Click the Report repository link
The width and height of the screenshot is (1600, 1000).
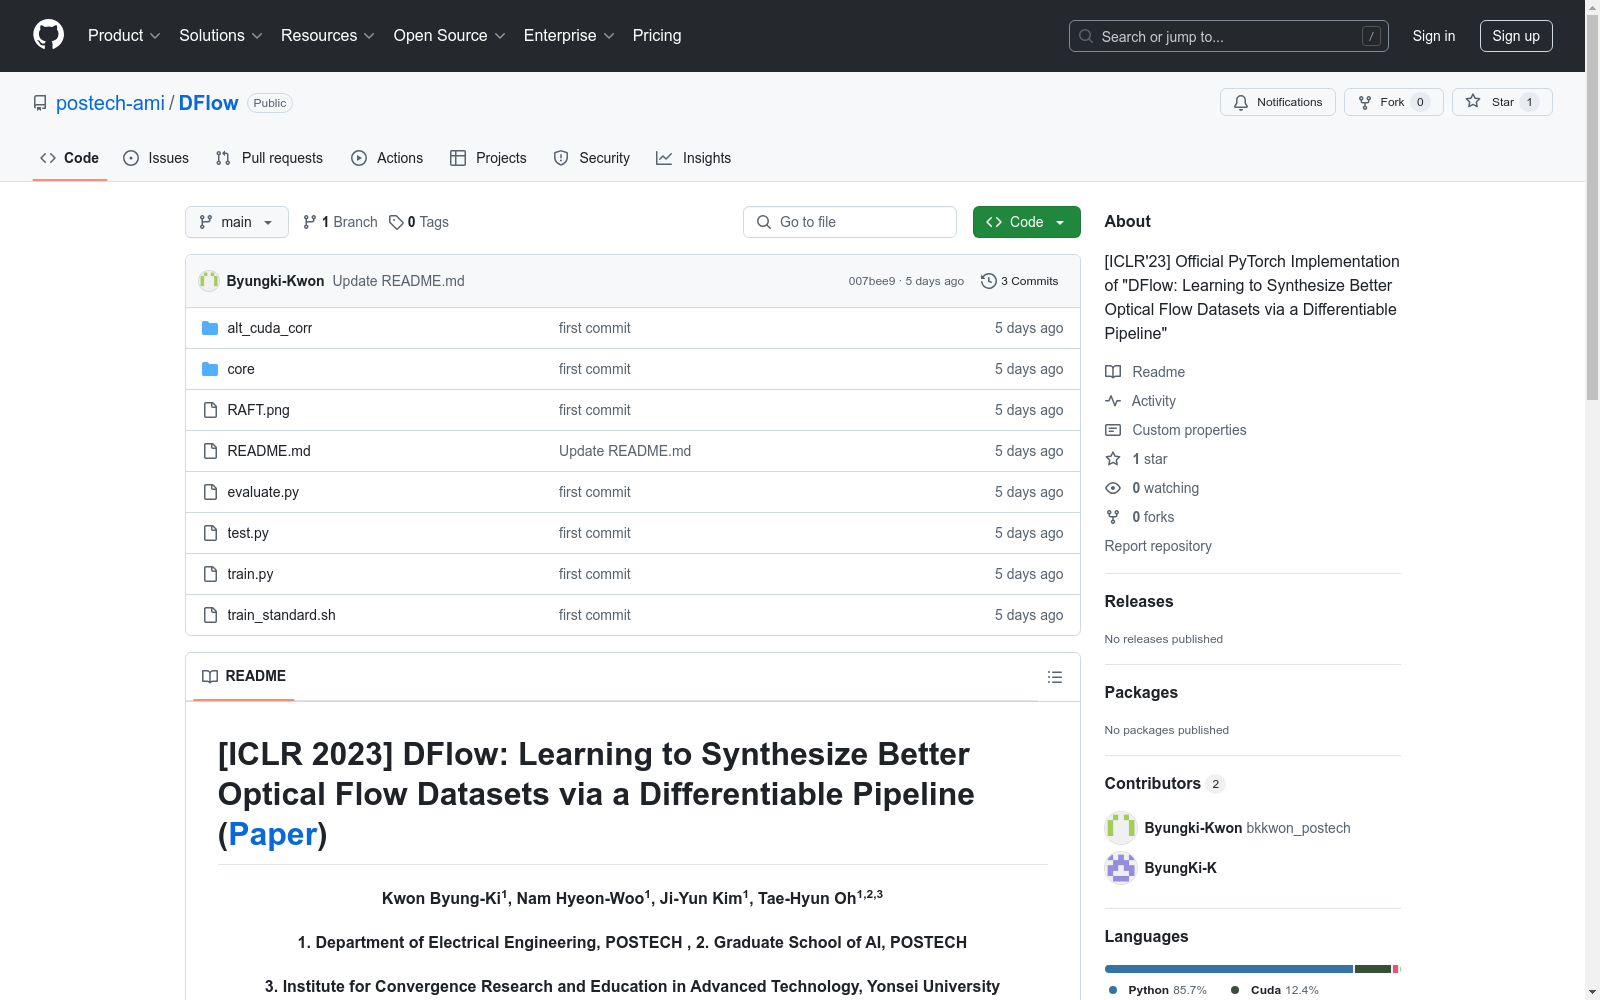1158,546
